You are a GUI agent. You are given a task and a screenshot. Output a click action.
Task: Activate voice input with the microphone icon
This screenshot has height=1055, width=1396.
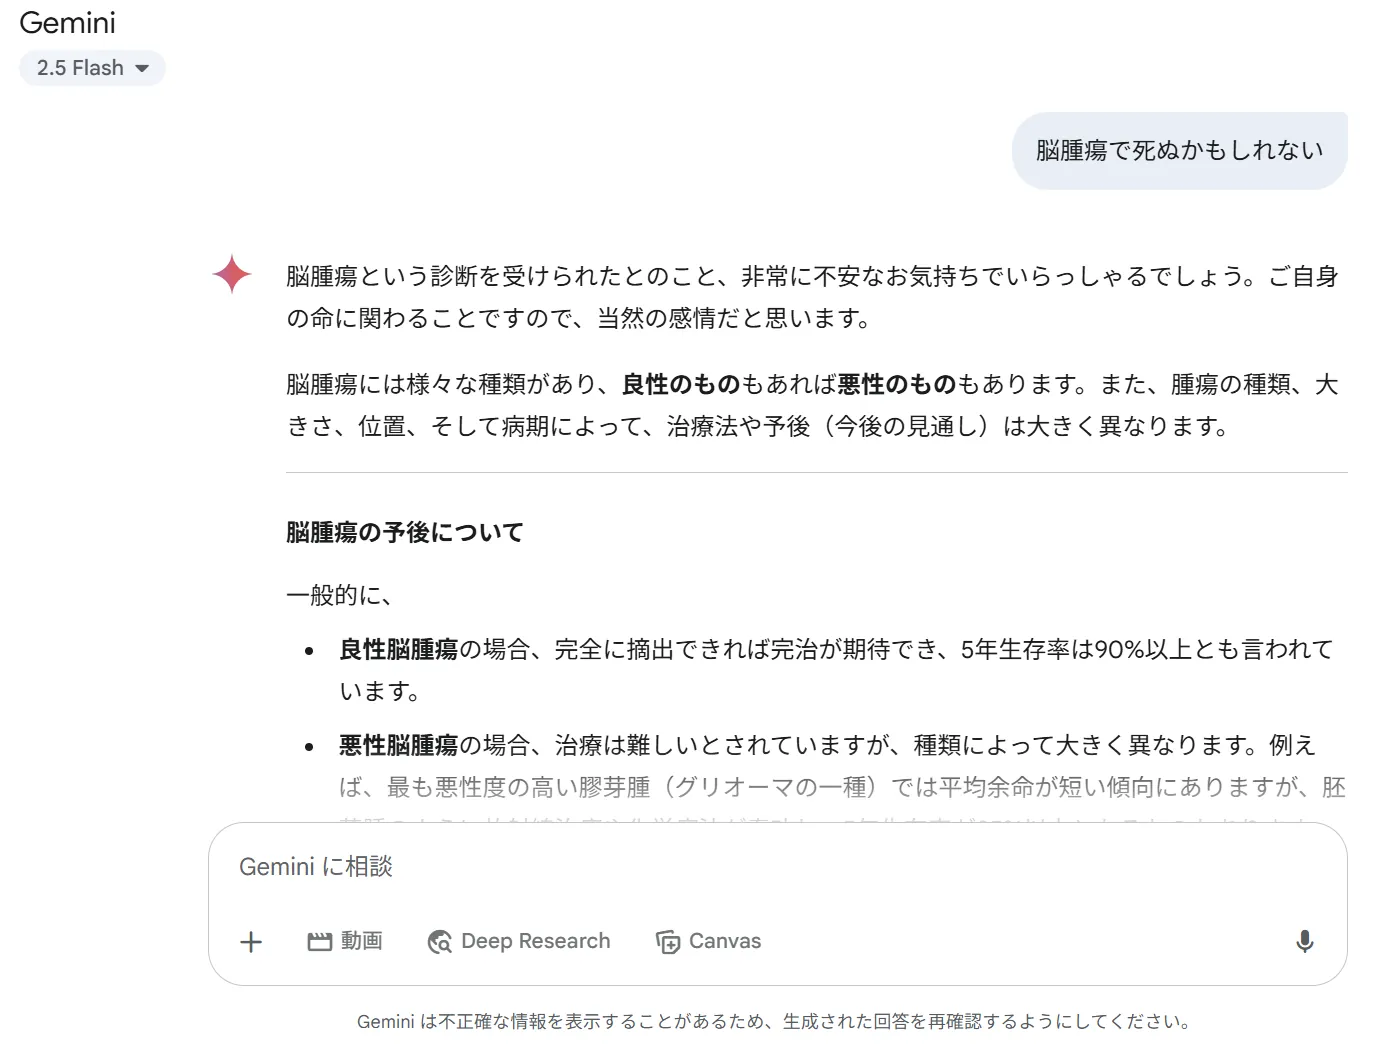tap(1303, 941)
